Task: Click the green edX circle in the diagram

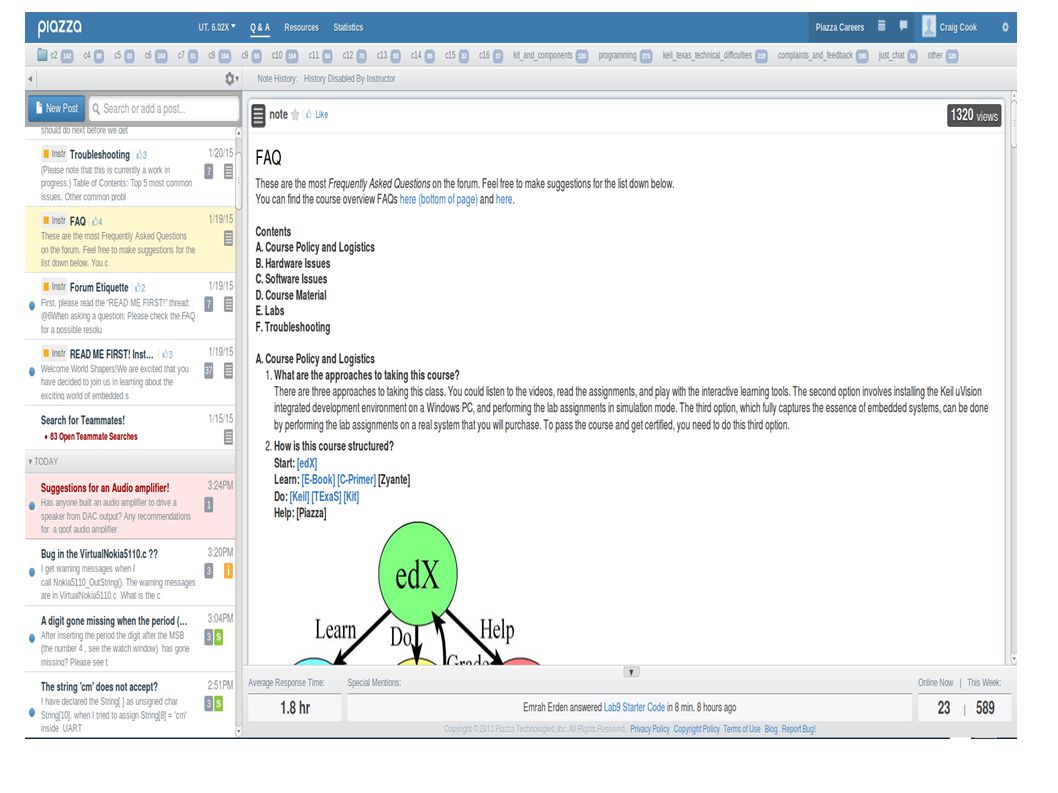Action: (x=418, y=574)
